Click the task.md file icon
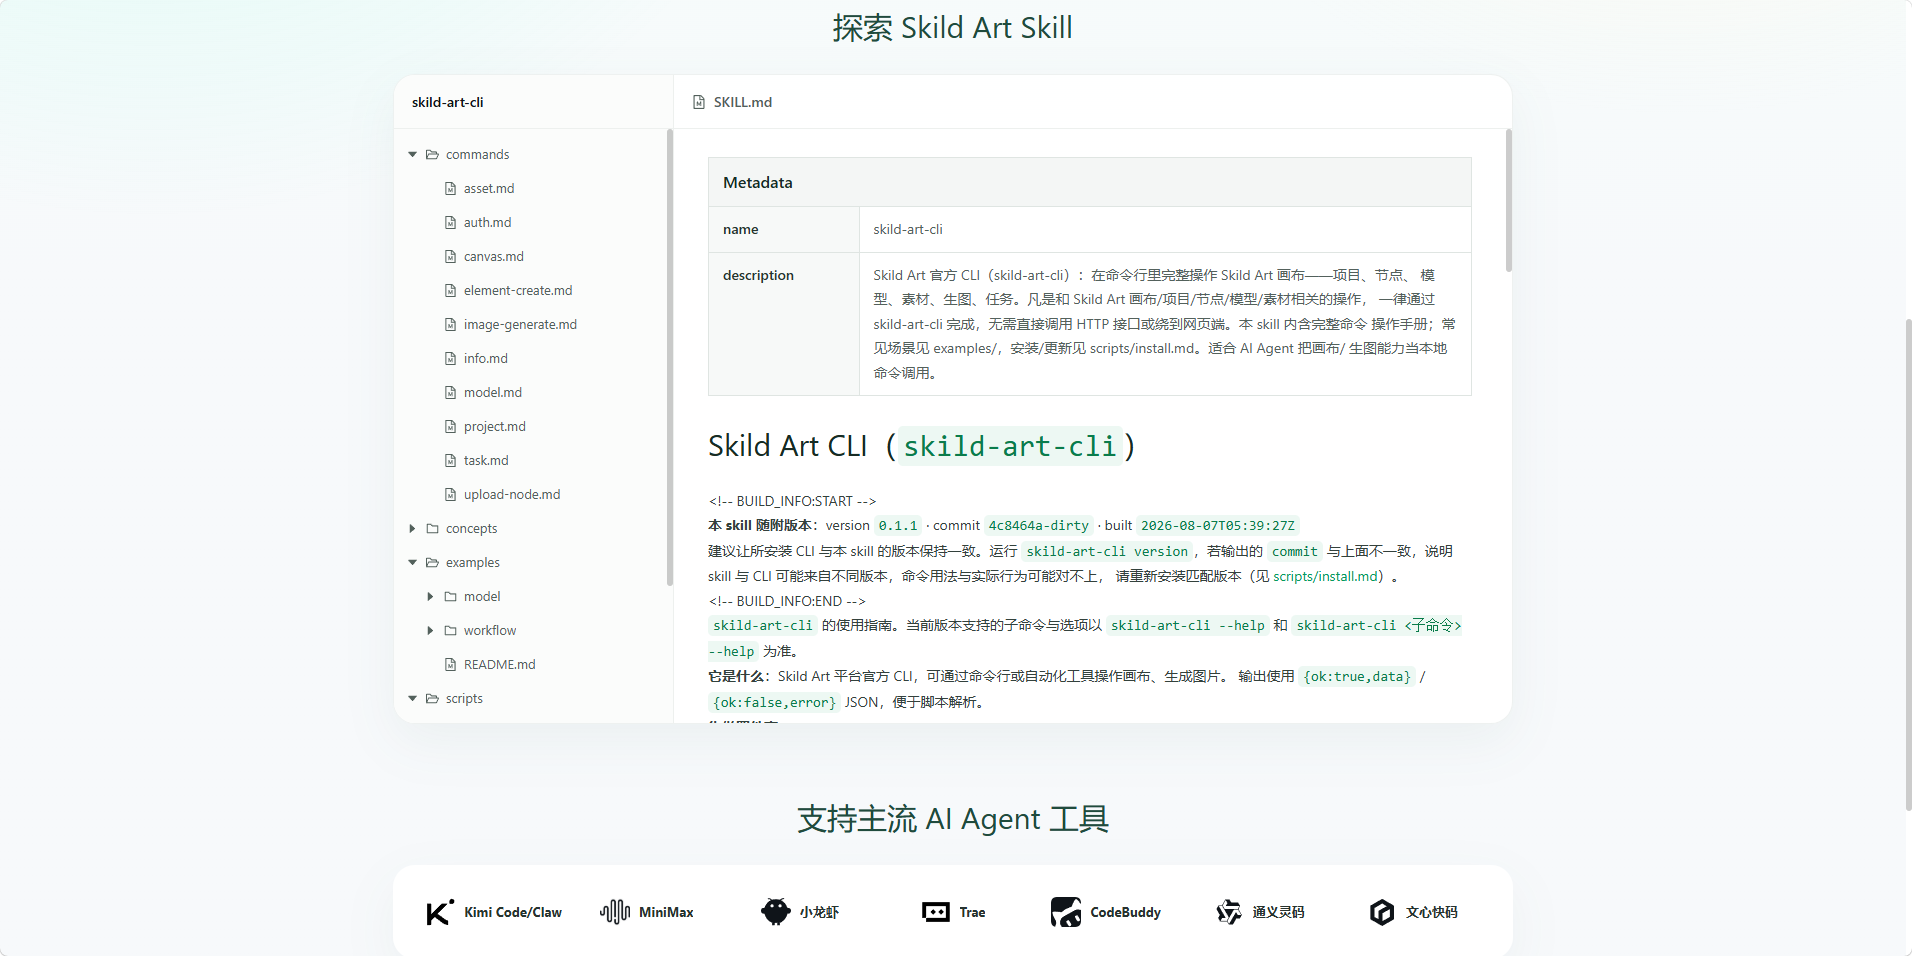 [450, 461]
